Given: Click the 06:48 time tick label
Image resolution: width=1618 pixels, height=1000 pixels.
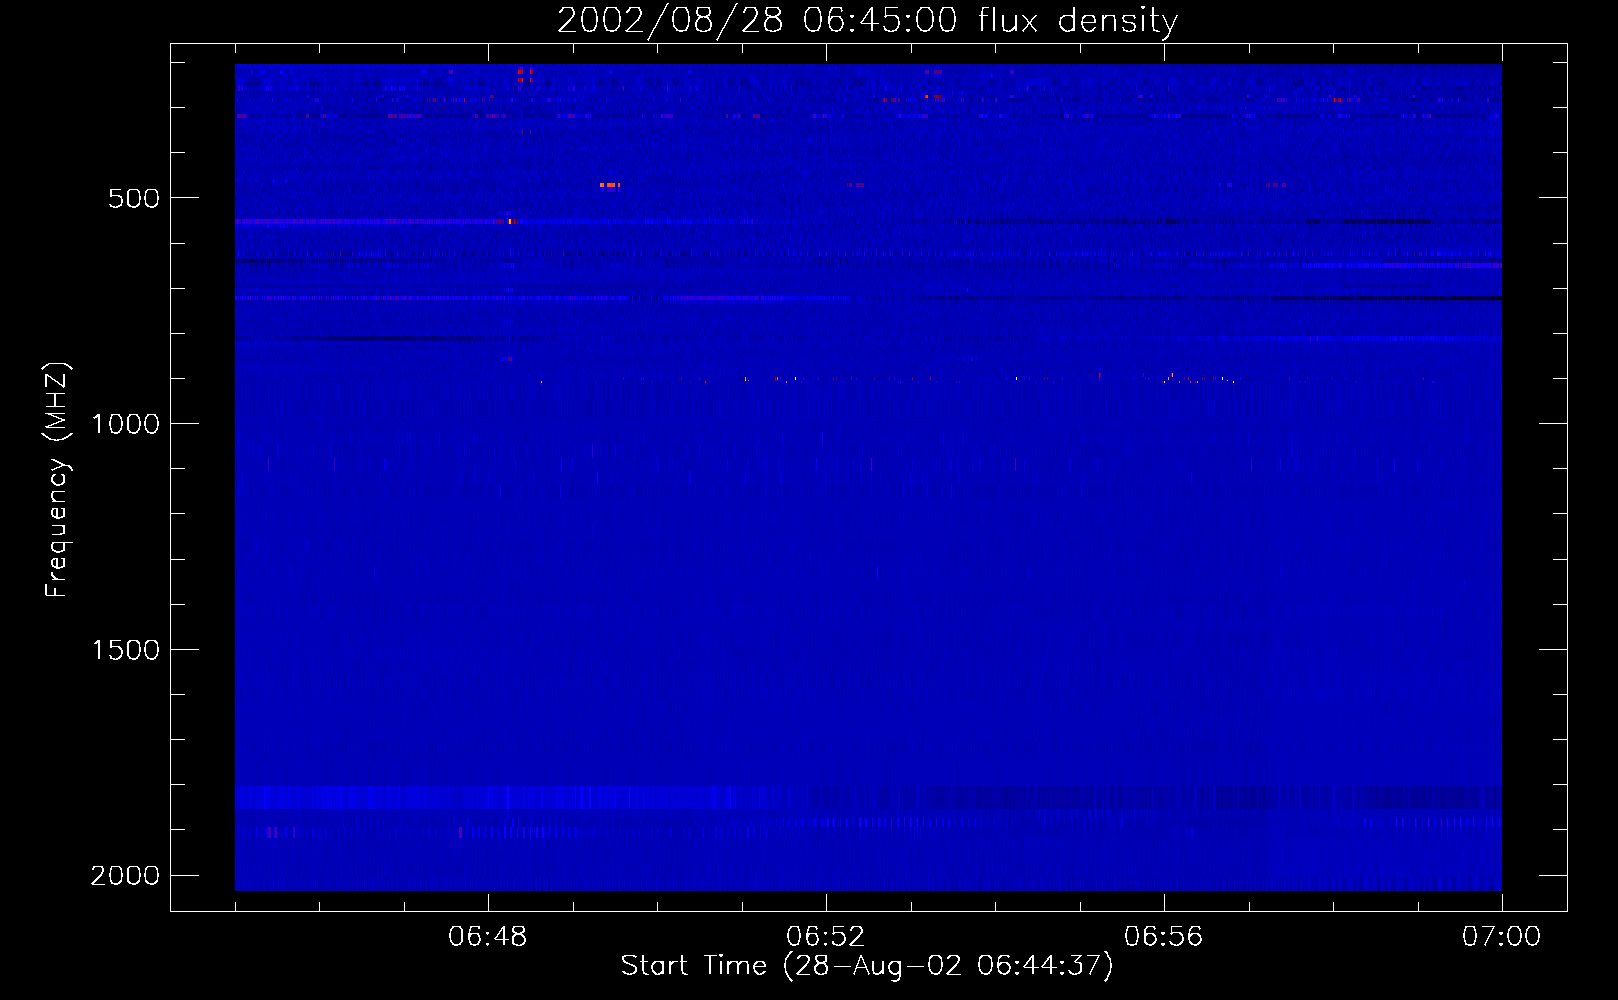Looking at the screenshot, I should pos(488,937).
